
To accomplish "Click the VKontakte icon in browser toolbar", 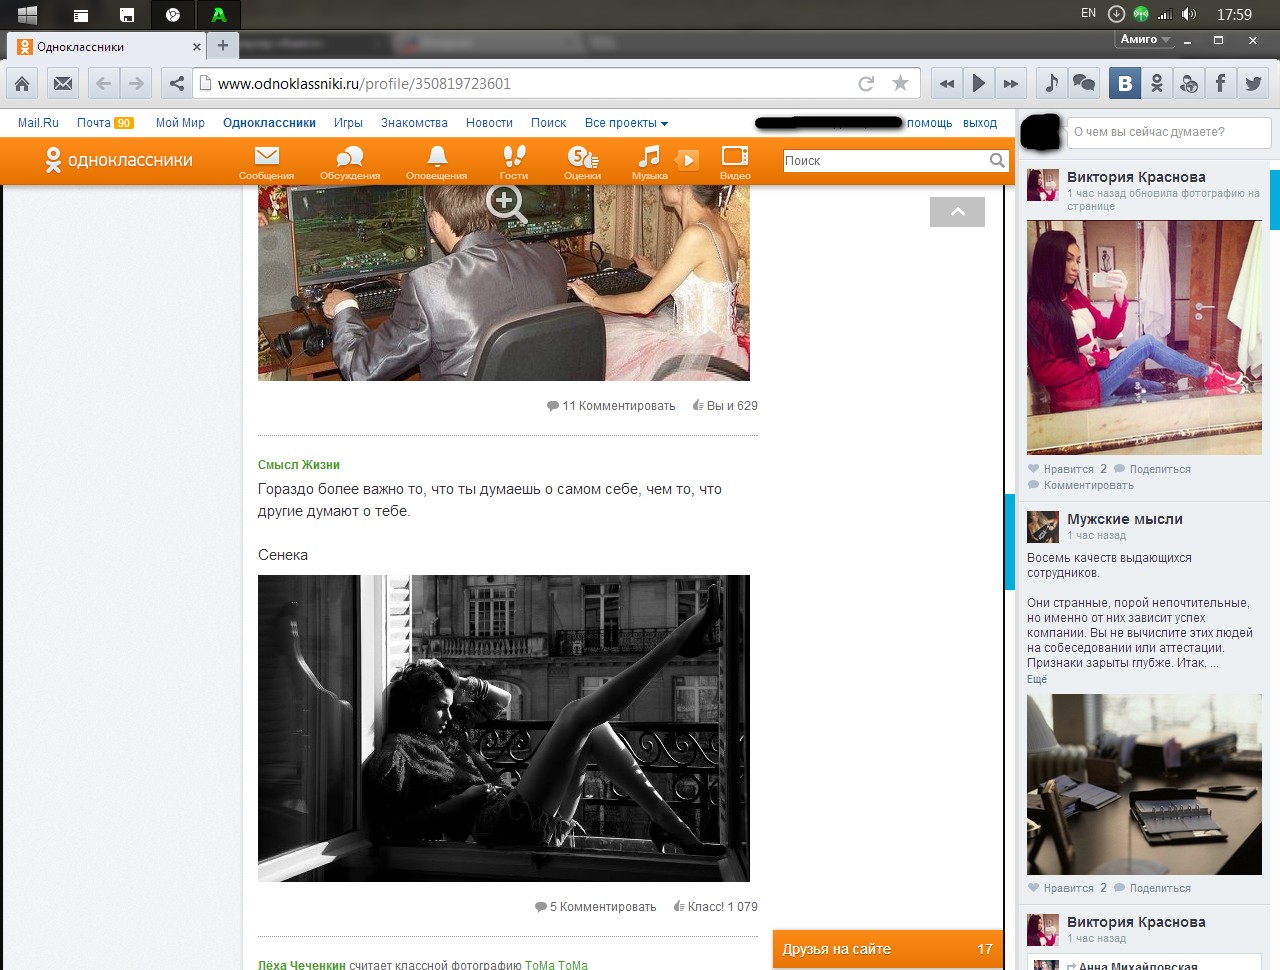I will click(1125, 83).
